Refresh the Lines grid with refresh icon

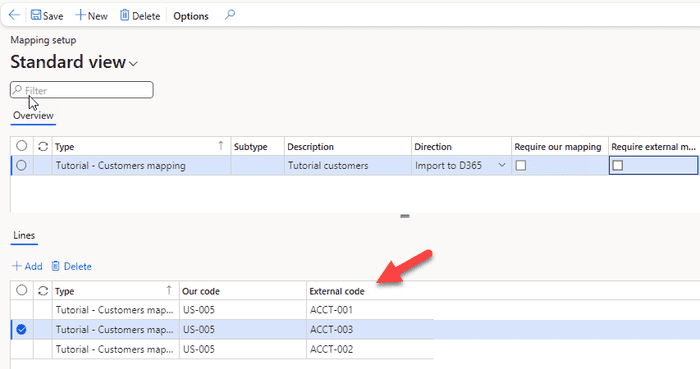pos(43,291)
